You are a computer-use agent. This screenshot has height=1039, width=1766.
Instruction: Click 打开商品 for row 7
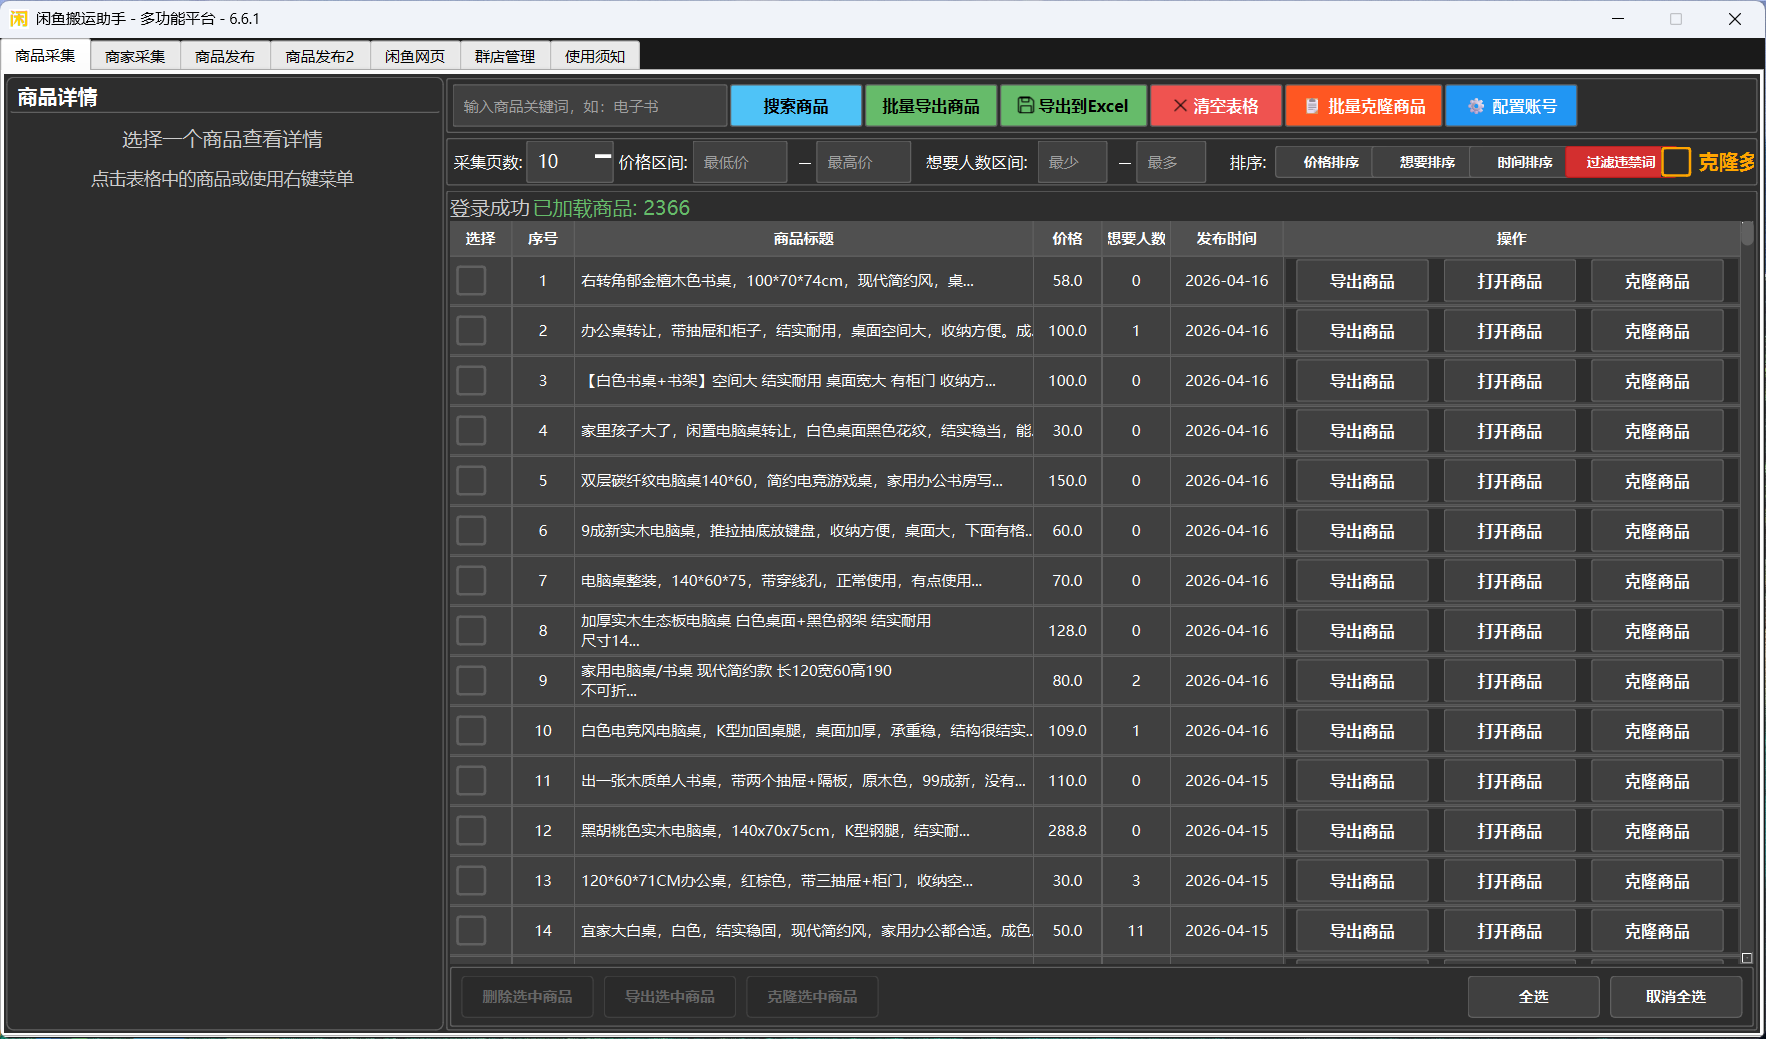(1510, 581)
